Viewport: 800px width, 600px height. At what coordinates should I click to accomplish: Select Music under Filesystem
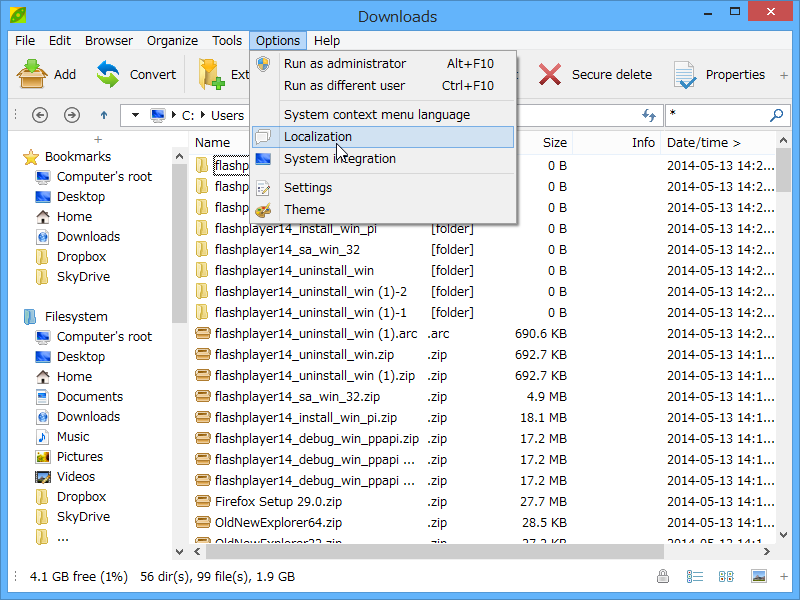coord(62,436)
